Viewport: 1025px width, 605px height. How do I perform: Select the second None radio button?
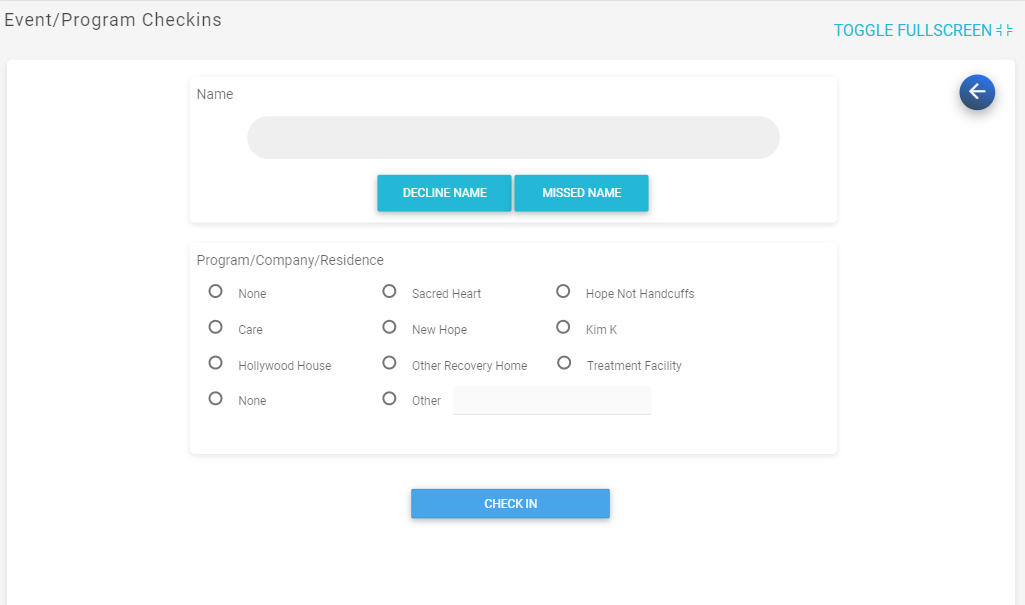point(215,398)
